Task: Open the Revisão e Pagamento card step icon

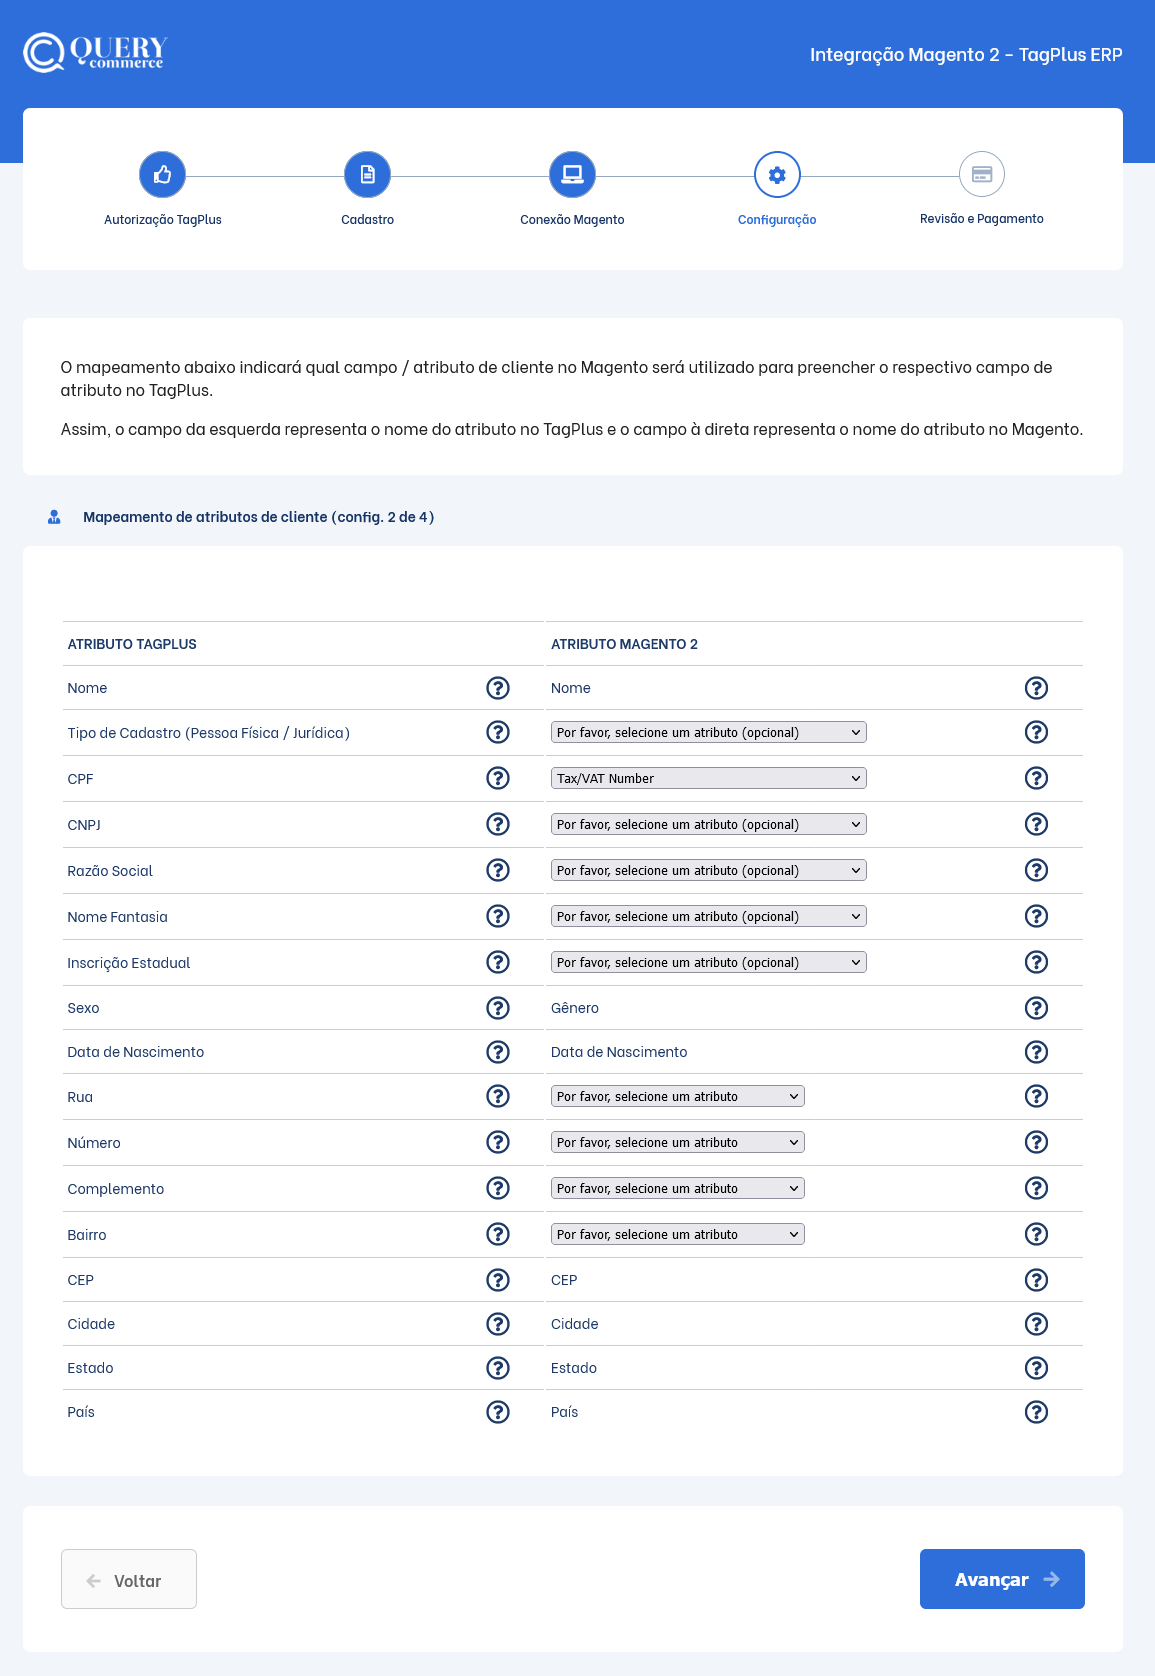Action: [982, 174]
